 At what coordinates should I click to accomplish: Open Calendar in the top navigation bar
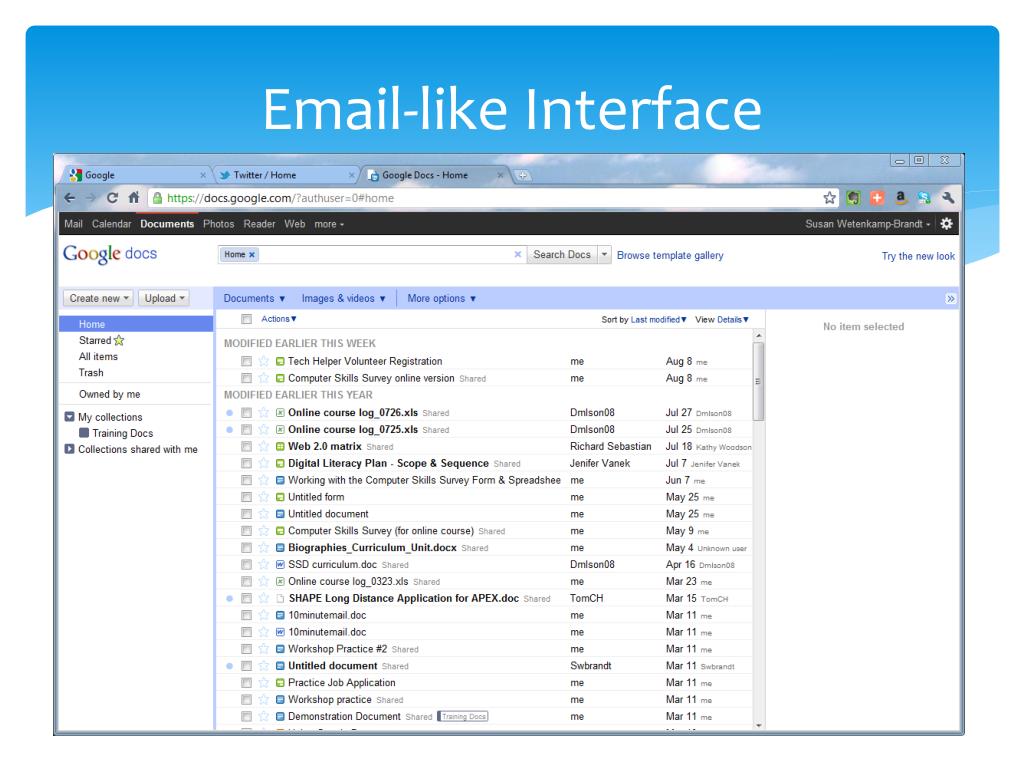[x=112, y=224]
